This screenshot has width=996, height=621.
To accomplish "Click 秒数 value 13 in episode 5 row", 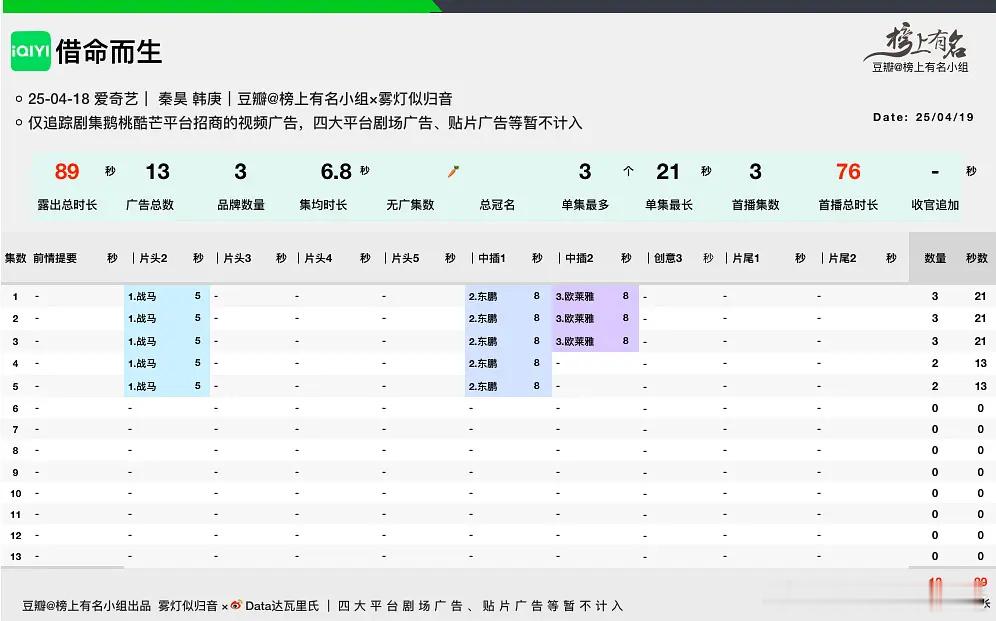I will pyautogui.click(x=980, y=386).
